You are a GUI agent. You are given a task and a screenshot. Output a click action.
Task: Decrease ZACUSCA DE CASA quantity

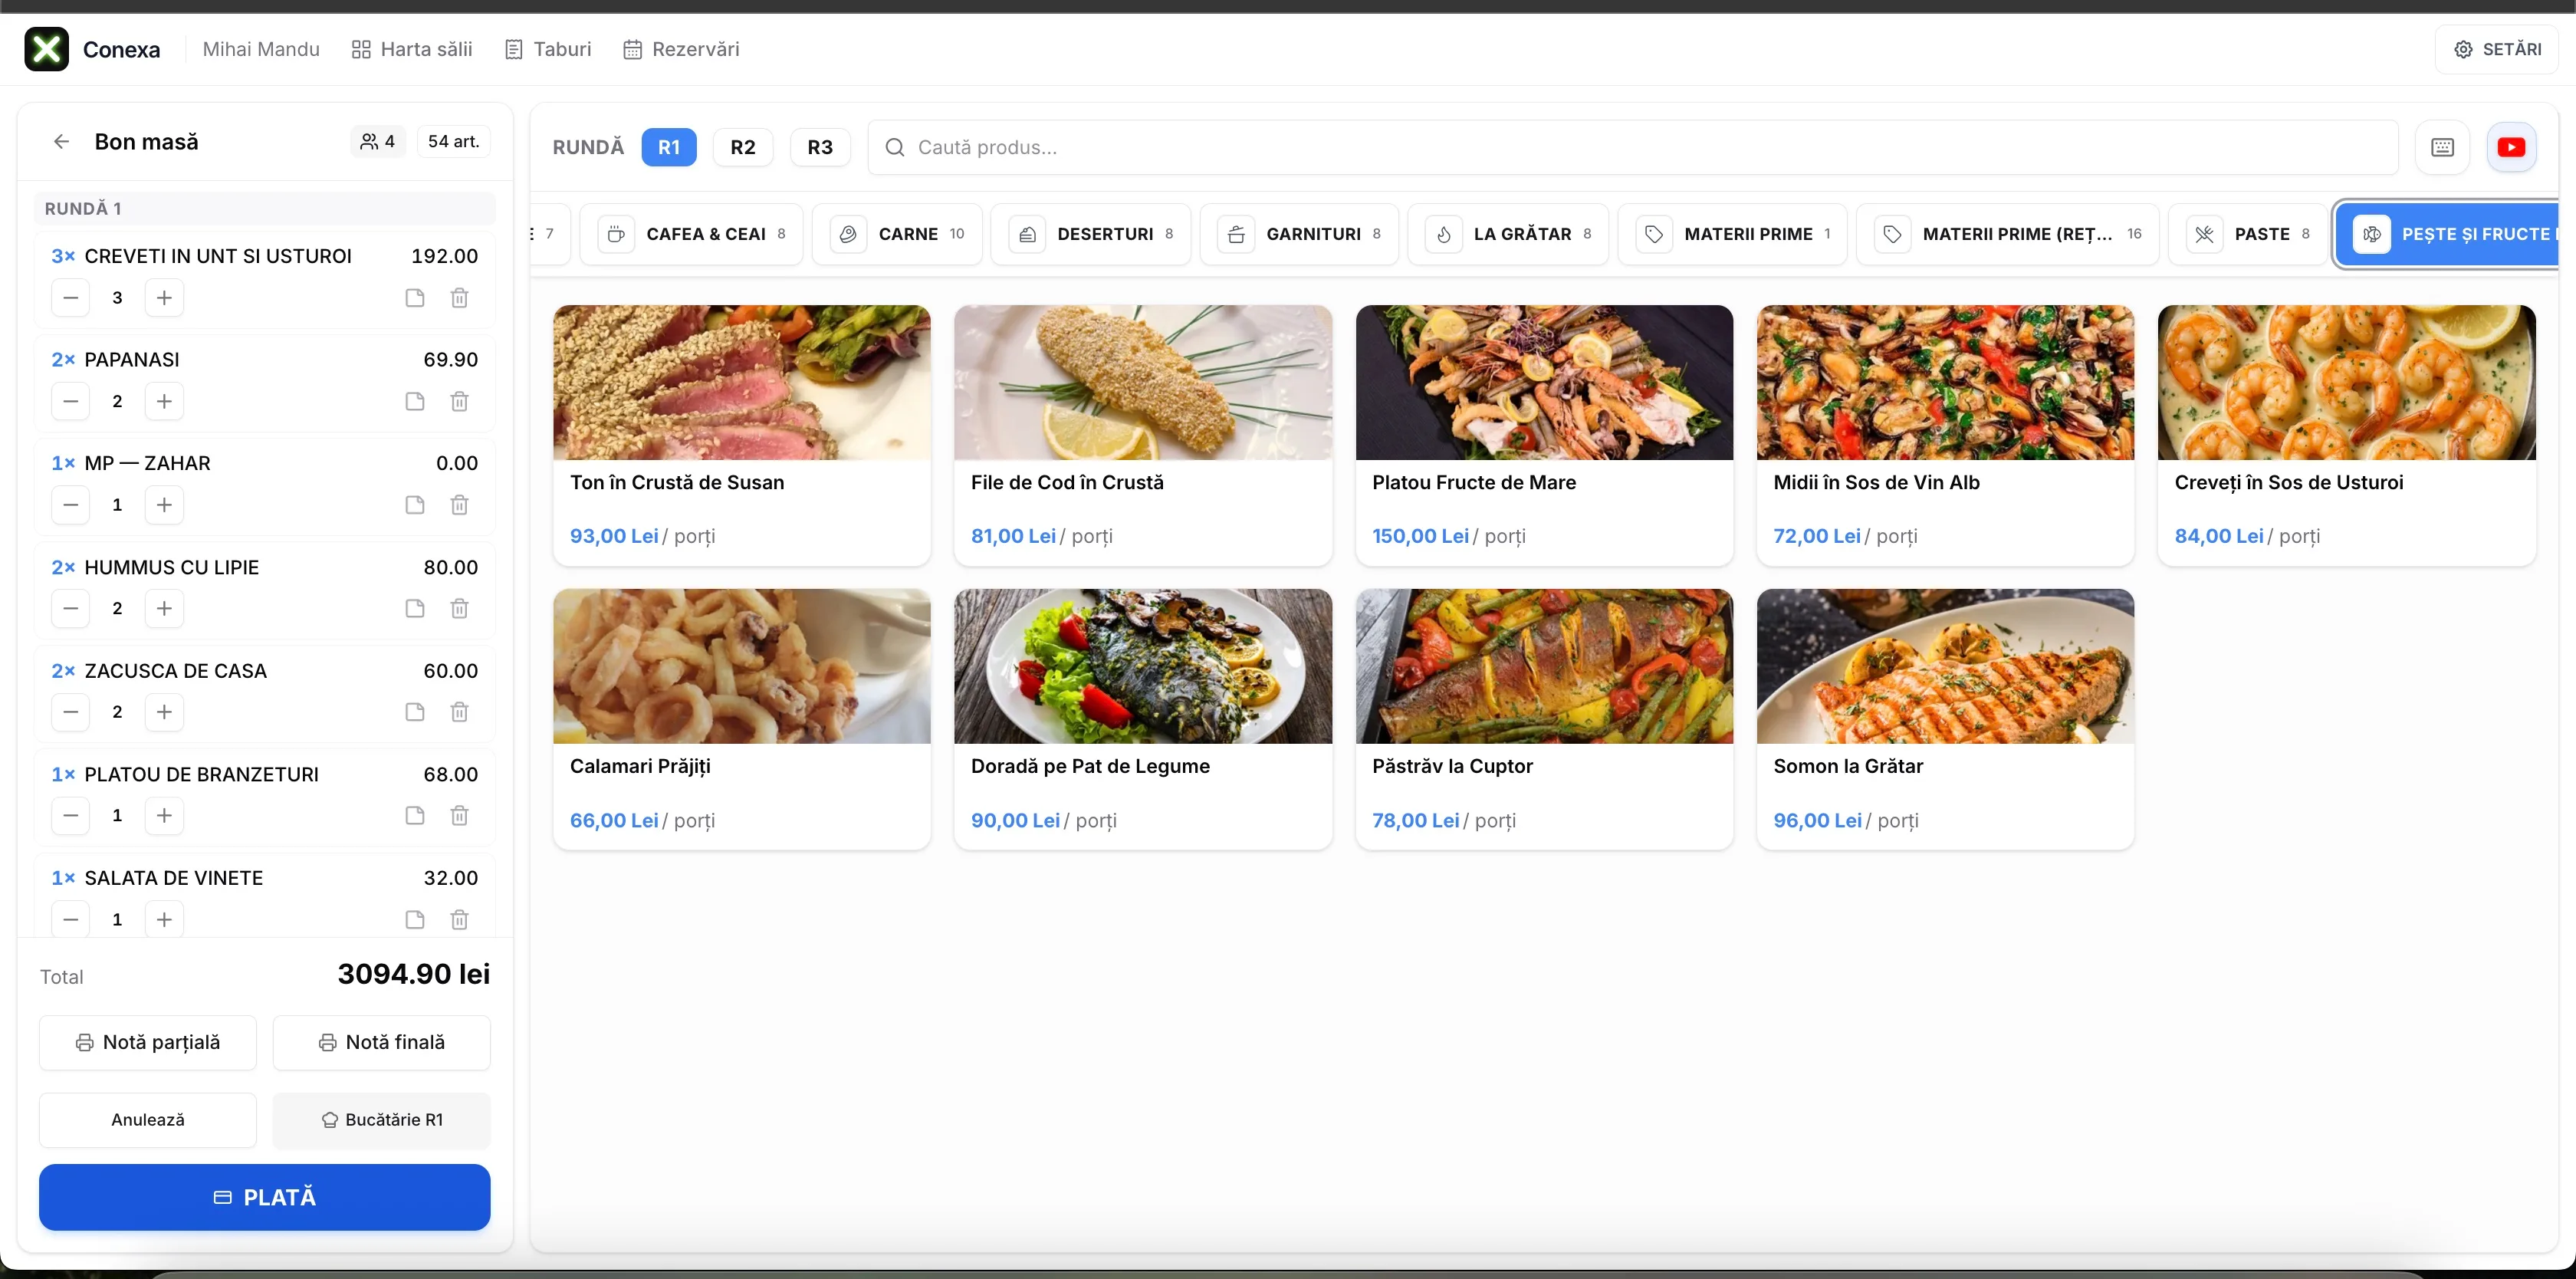click(x=70, y=712)
